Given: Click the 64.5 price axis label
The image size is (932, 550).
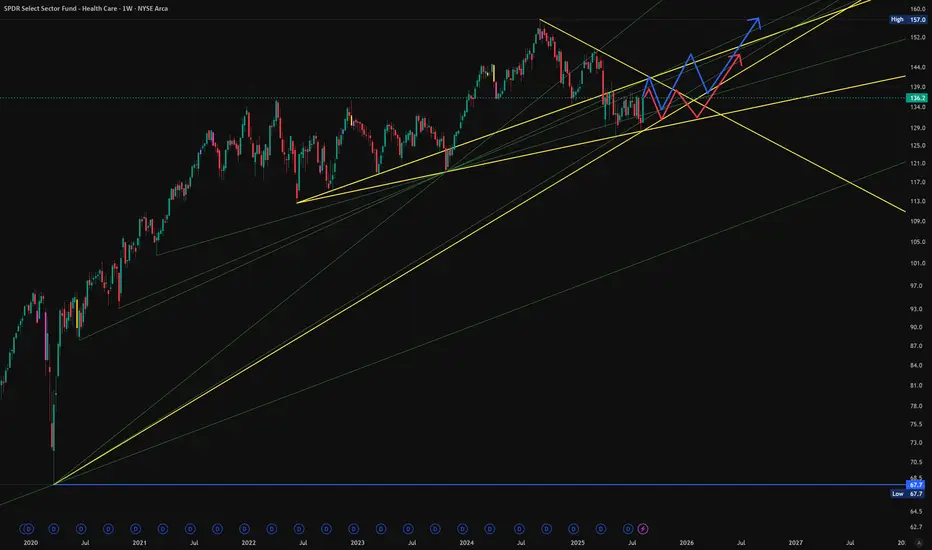Looking at the screenshot, I should [x=917, y=511].
